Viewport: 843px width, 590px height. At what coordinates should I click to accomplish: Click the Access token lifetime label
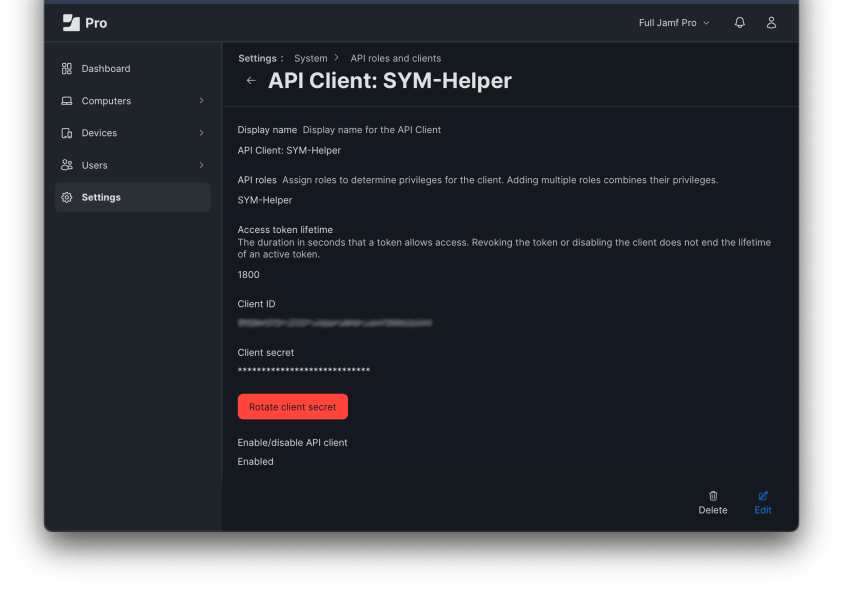coord(285,230)
